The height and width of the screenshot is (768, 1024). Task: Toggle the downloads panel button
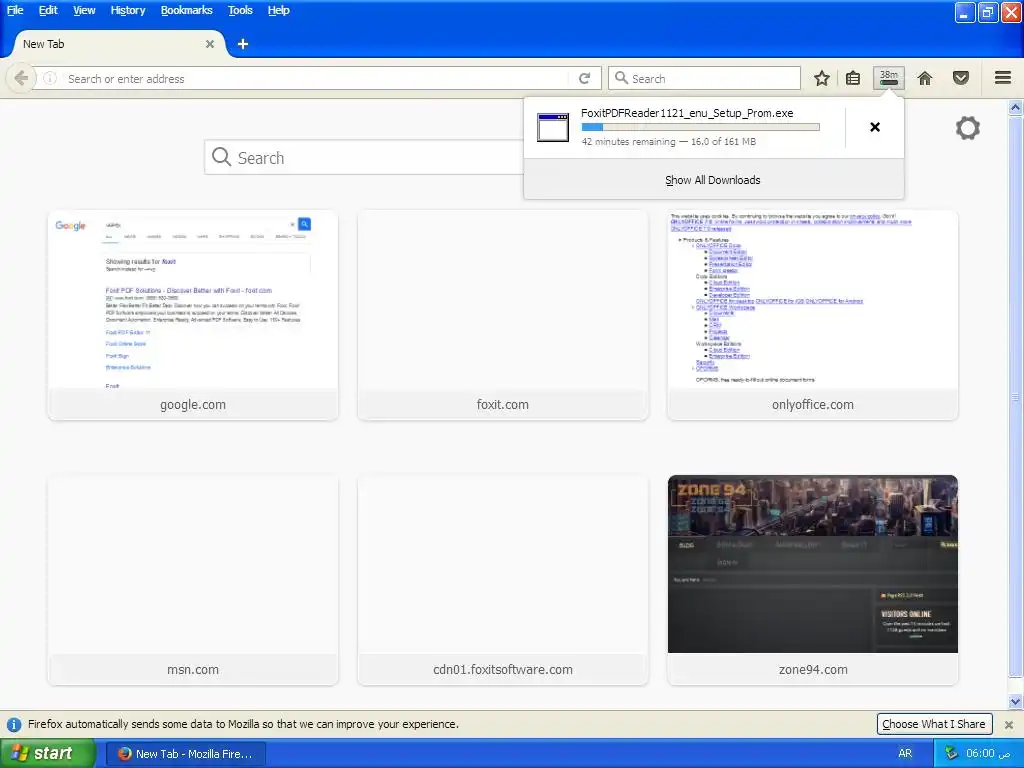tap(889, 78)
